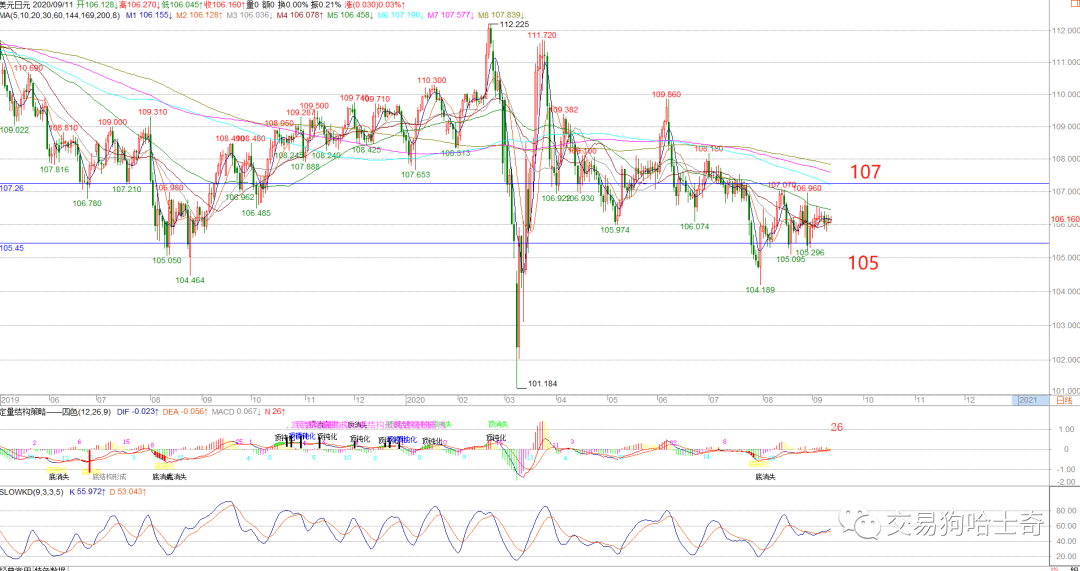Click the 底结构形成 signal label
The height and width of the screenshot is (571, 1080).
coord(110,476)
